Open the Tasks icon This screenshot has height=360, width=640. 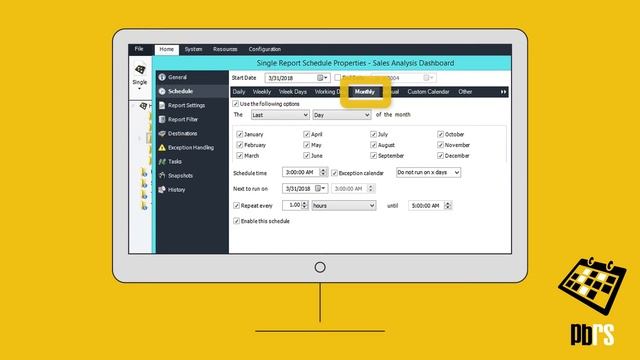point(162,162)
